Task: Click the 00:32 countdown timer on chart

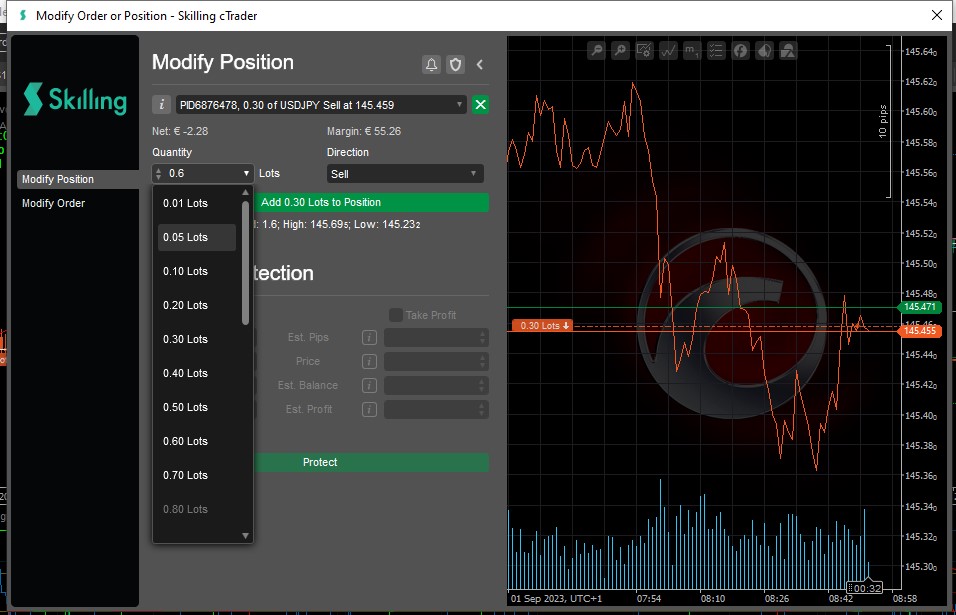Action: pos(865,588)
